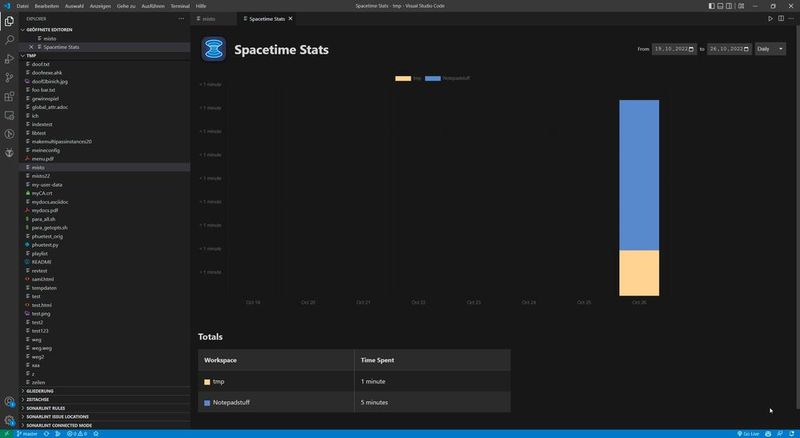This screenshot has width=800, height=438.
Task: Open the Manage gear menu
Action: (x=9, y=420)
